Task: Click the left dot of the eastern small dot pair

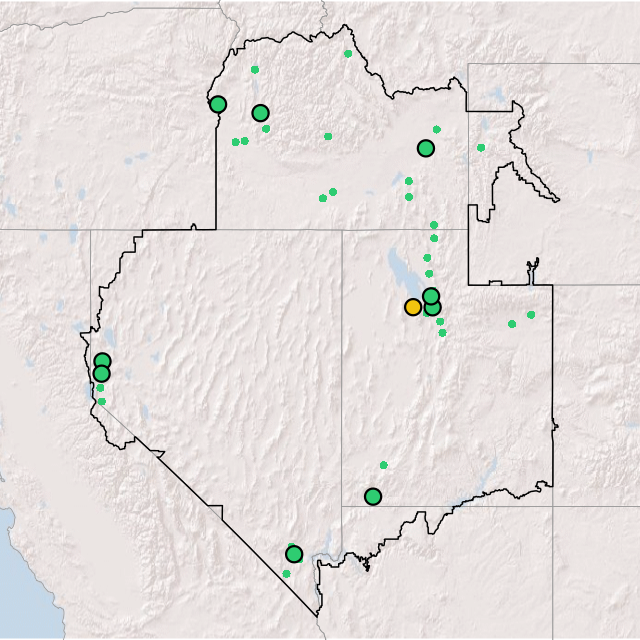Action: coord(512,324)
